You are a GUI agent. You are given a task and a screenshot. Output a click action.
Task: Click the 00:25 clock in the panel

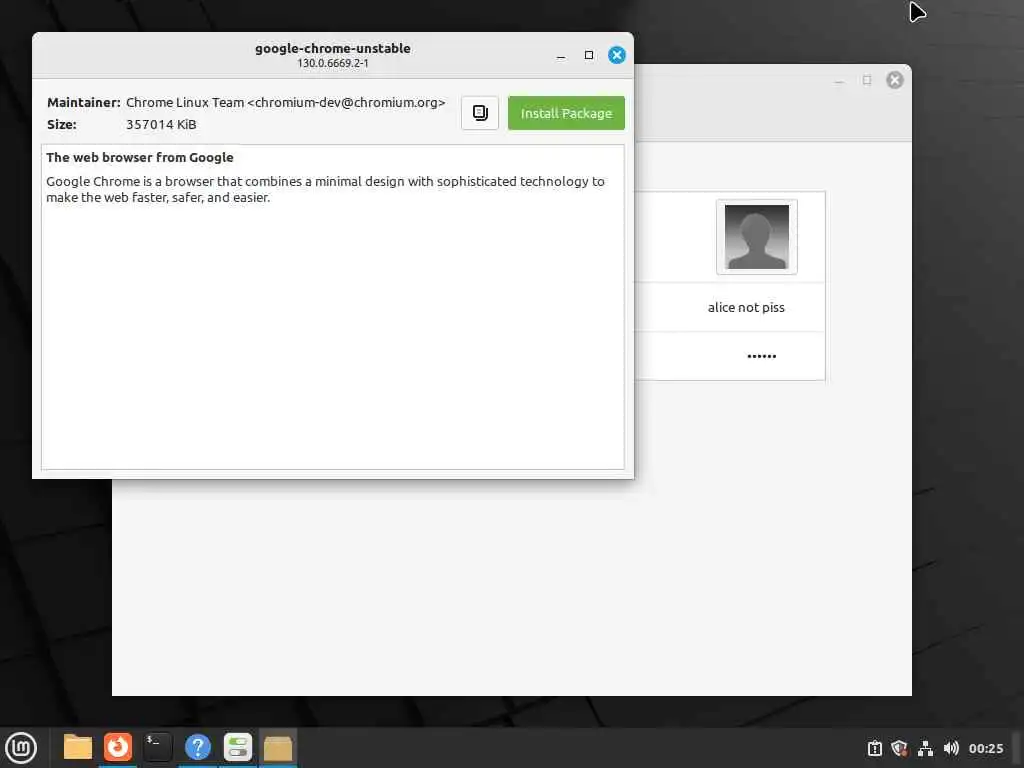[x=985, y=748]
